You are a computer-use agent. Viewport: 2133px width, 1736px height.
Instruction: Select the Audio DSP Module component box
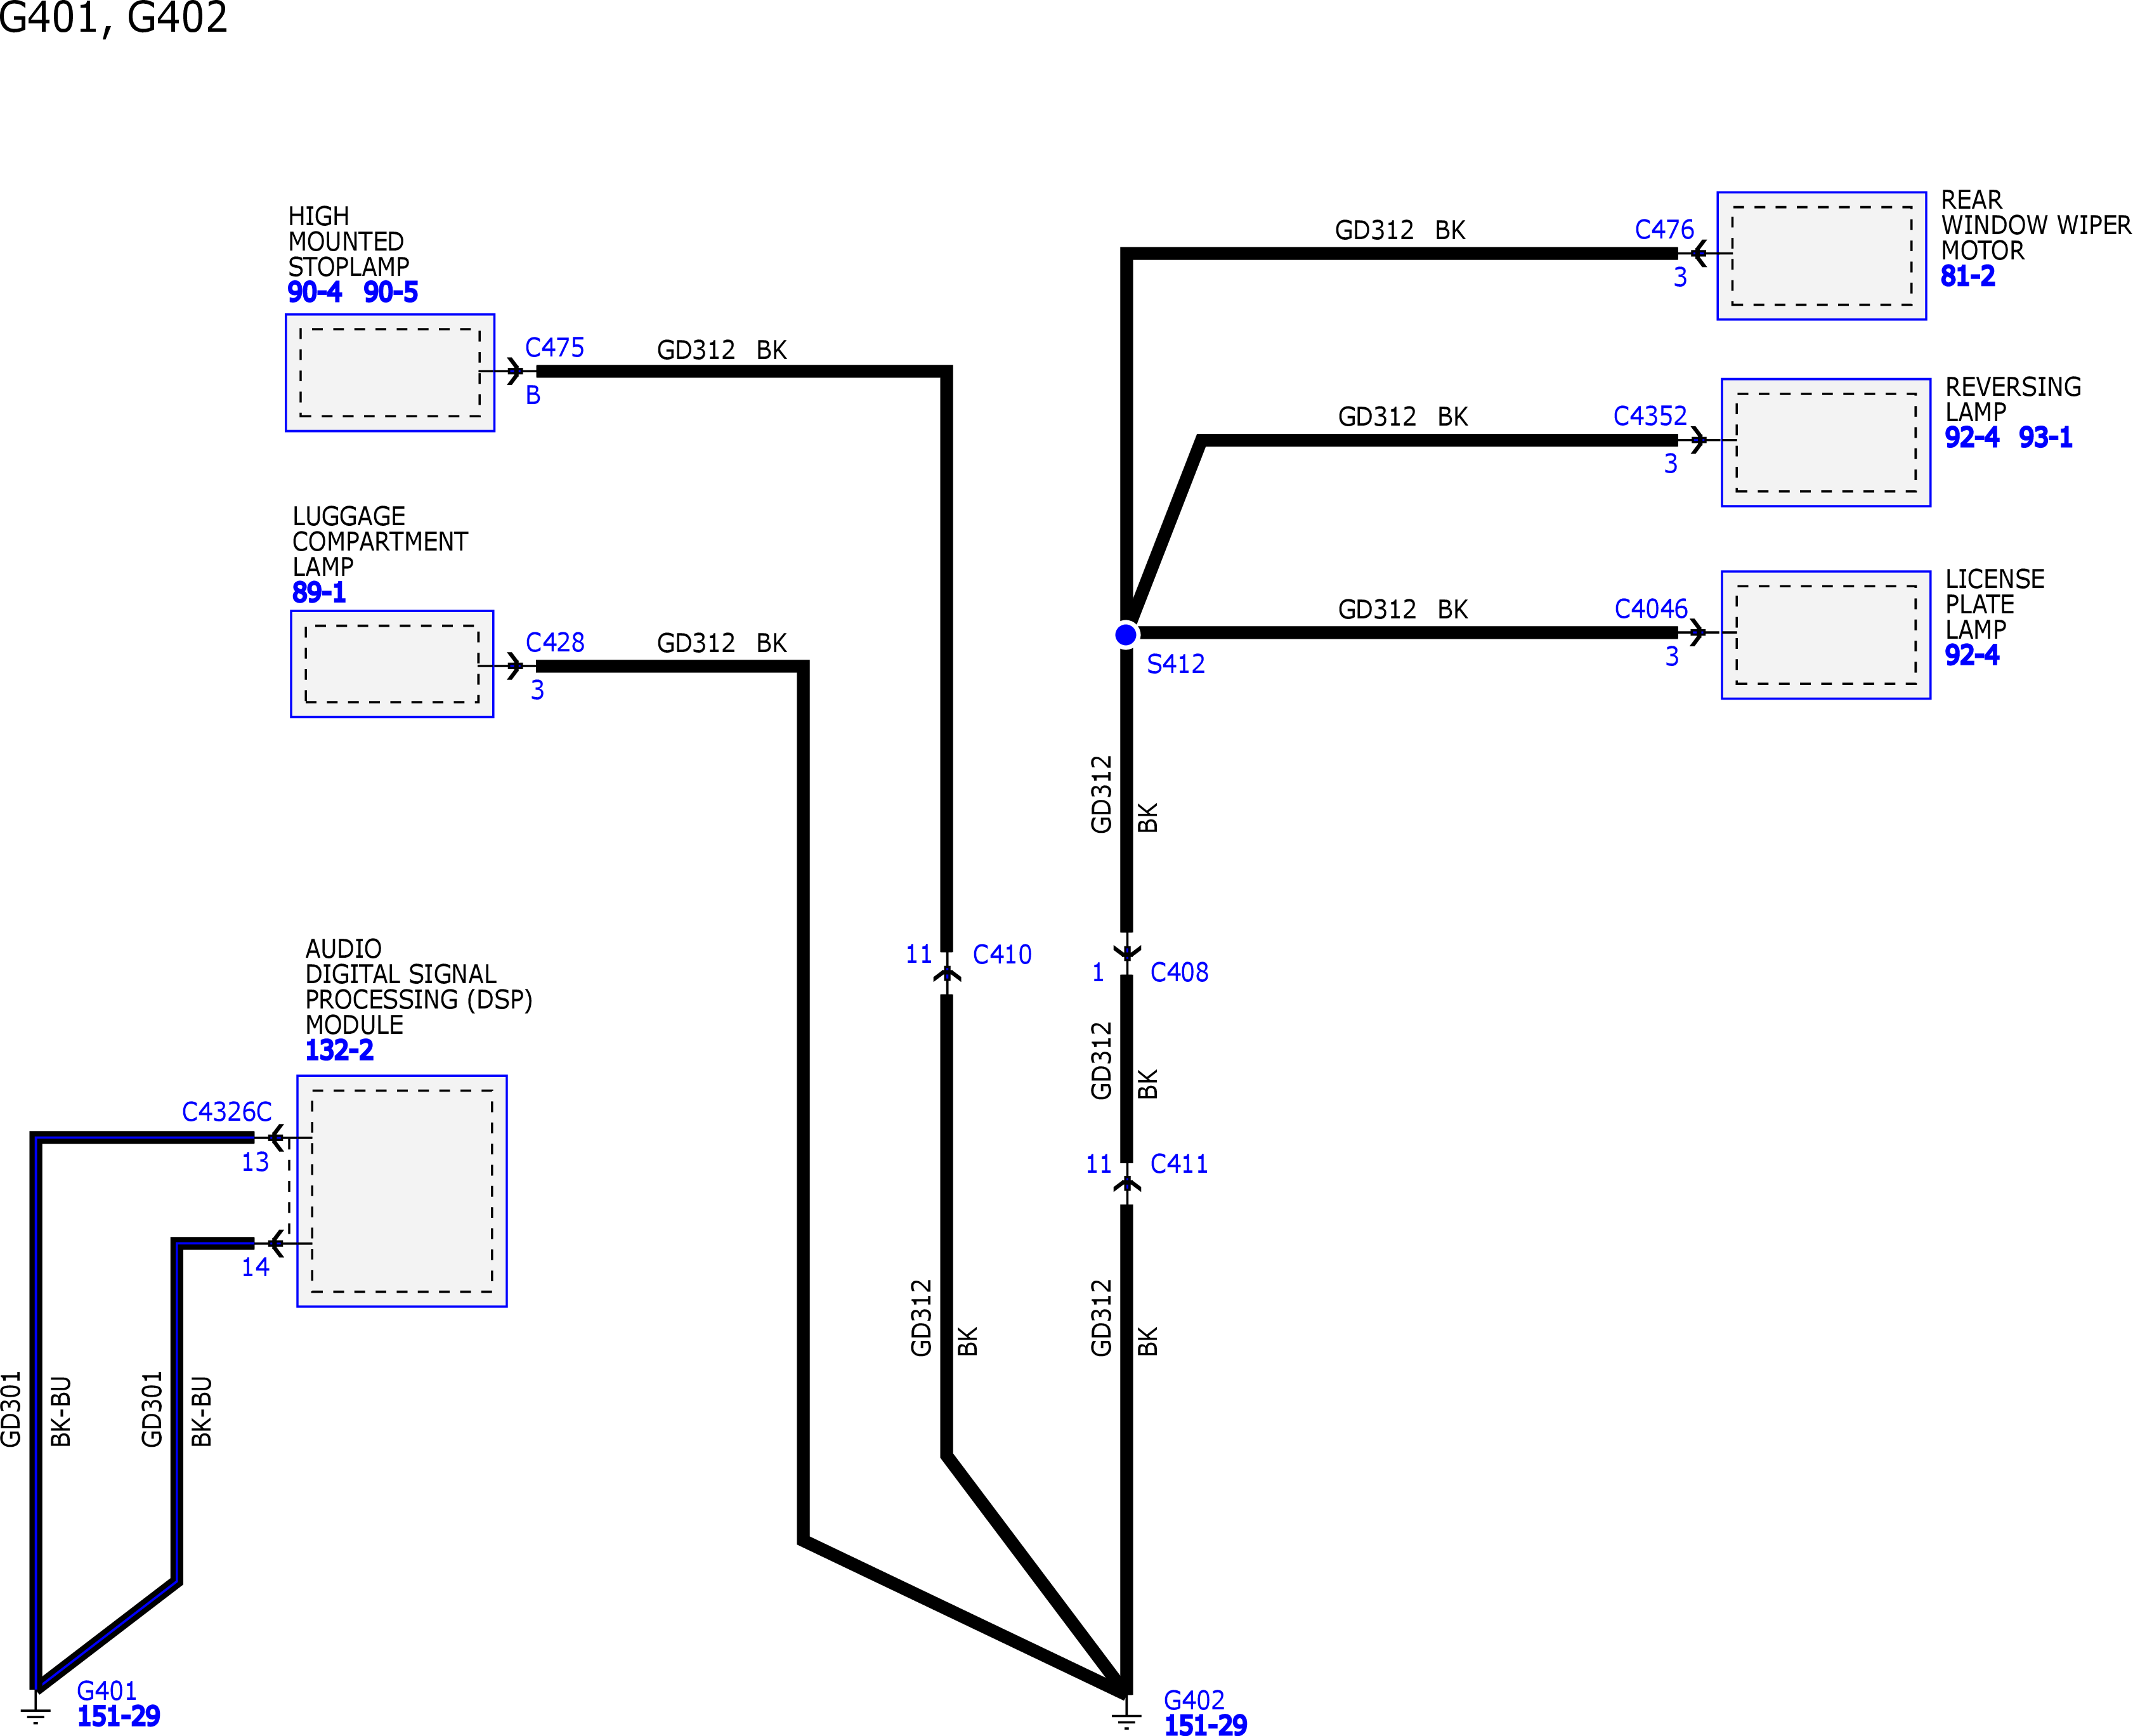[402, 1191]
